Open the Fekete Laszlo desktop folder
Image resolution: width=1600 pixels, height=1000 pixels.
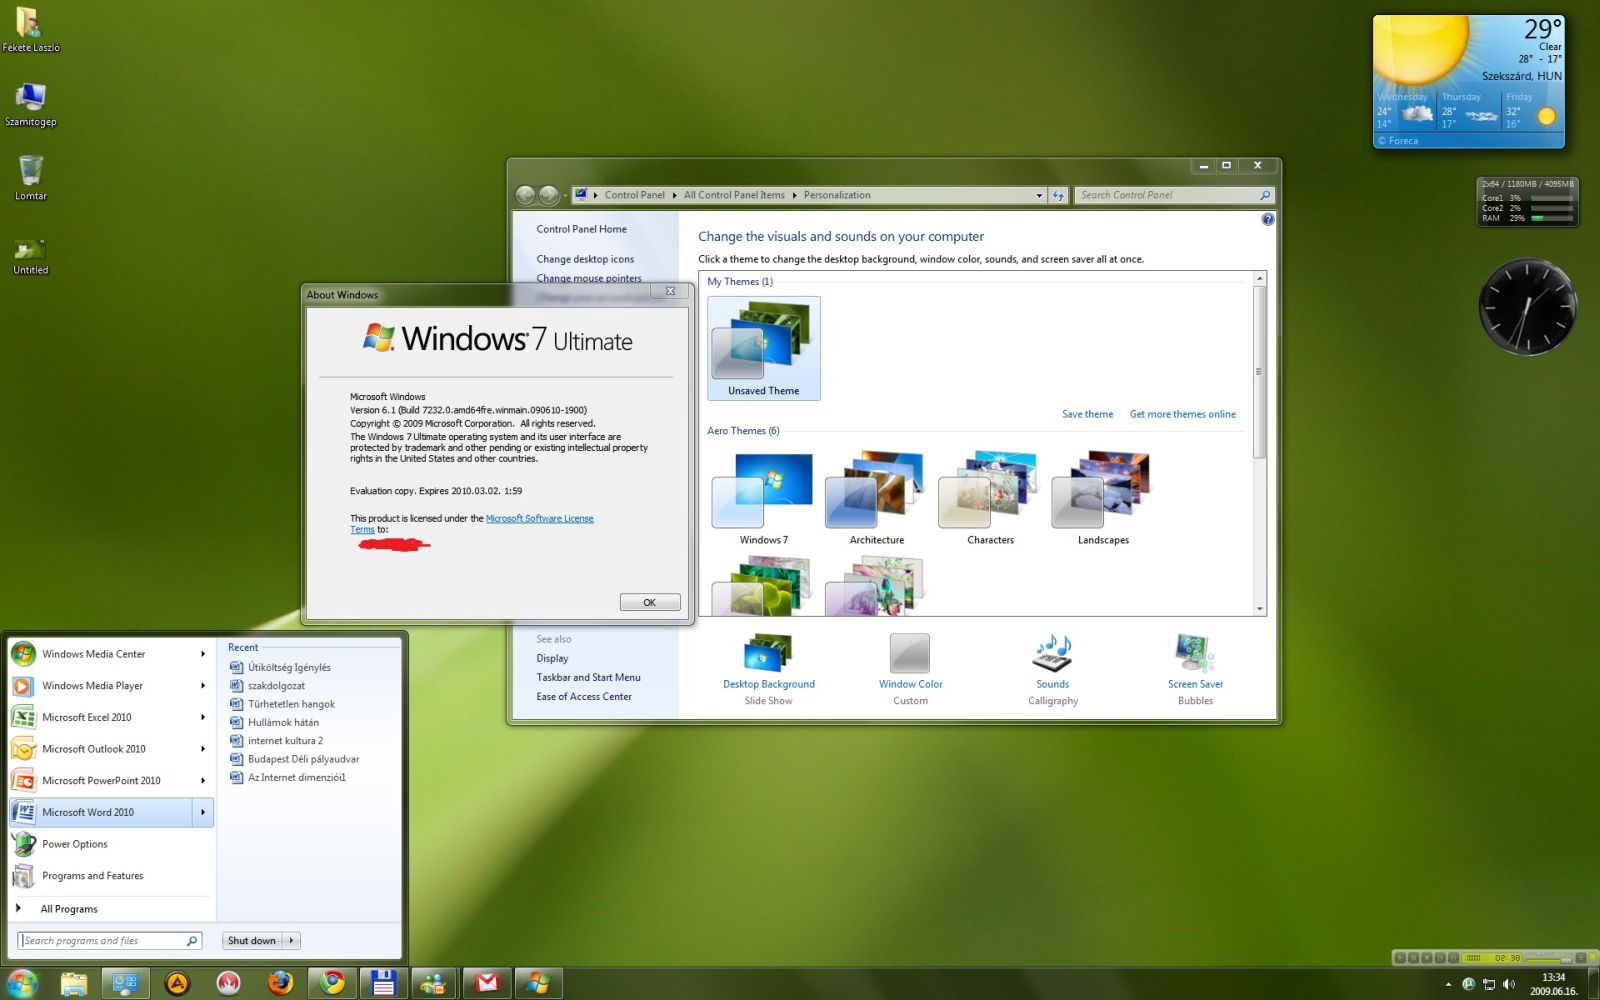(30, 30)
